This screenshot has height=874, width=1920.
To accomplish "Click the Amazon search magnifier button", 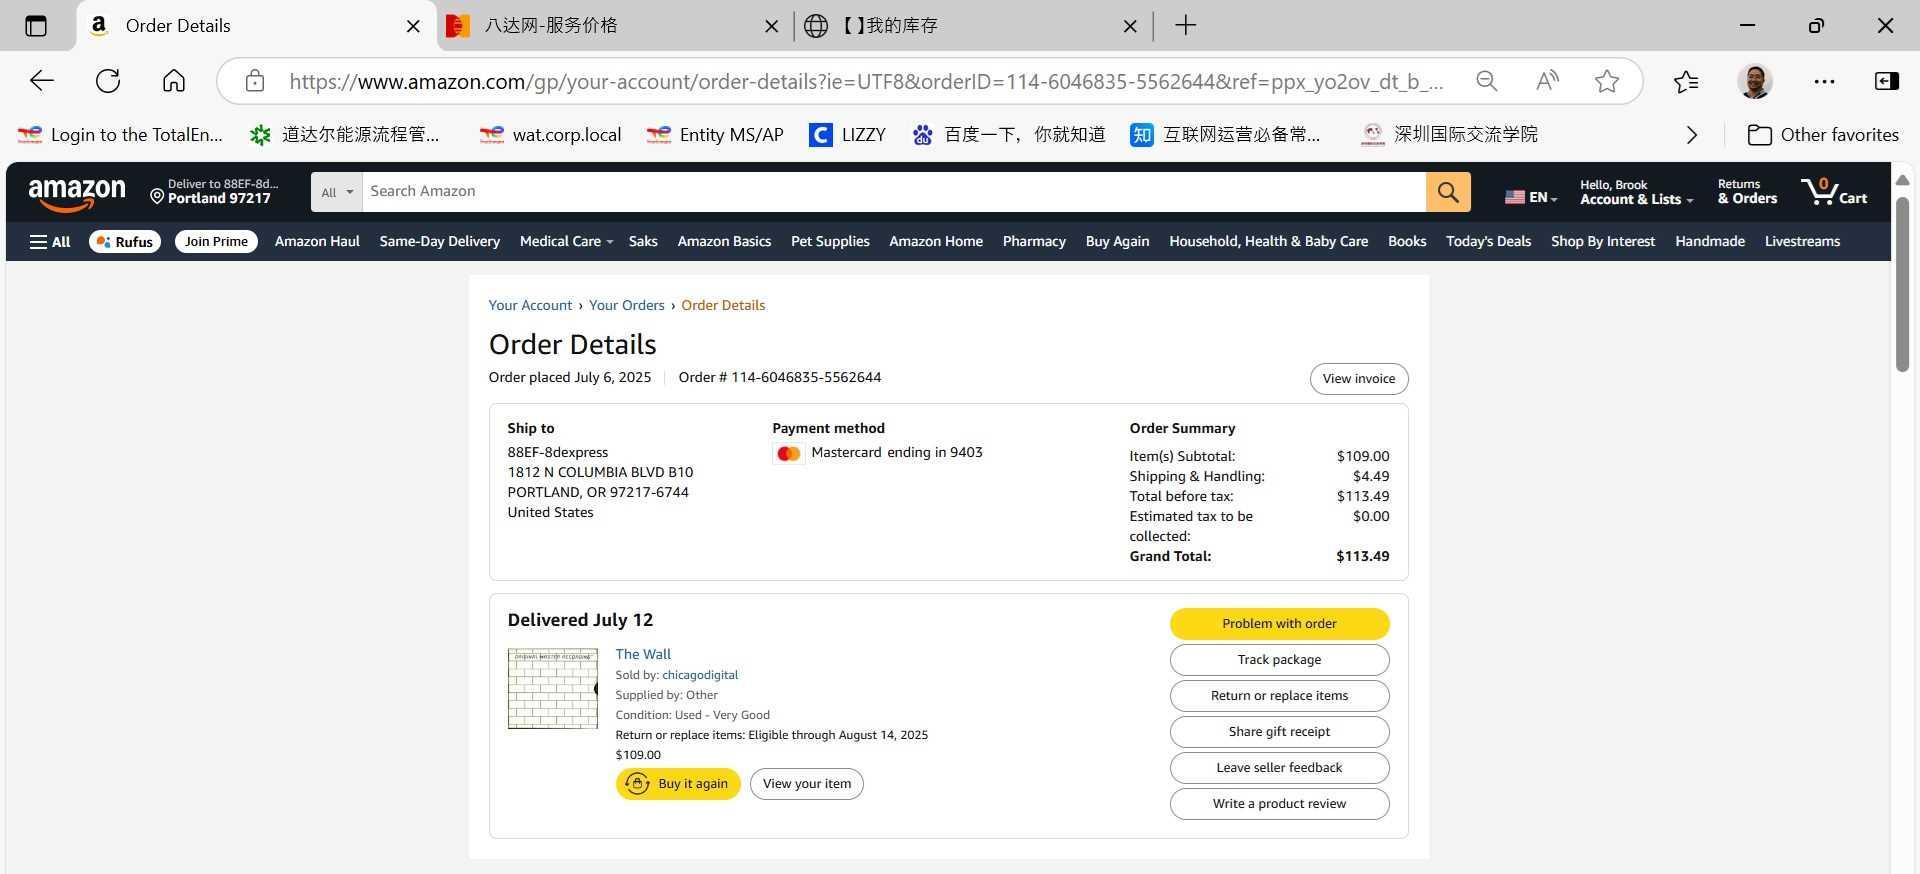I will [1447, 192].
